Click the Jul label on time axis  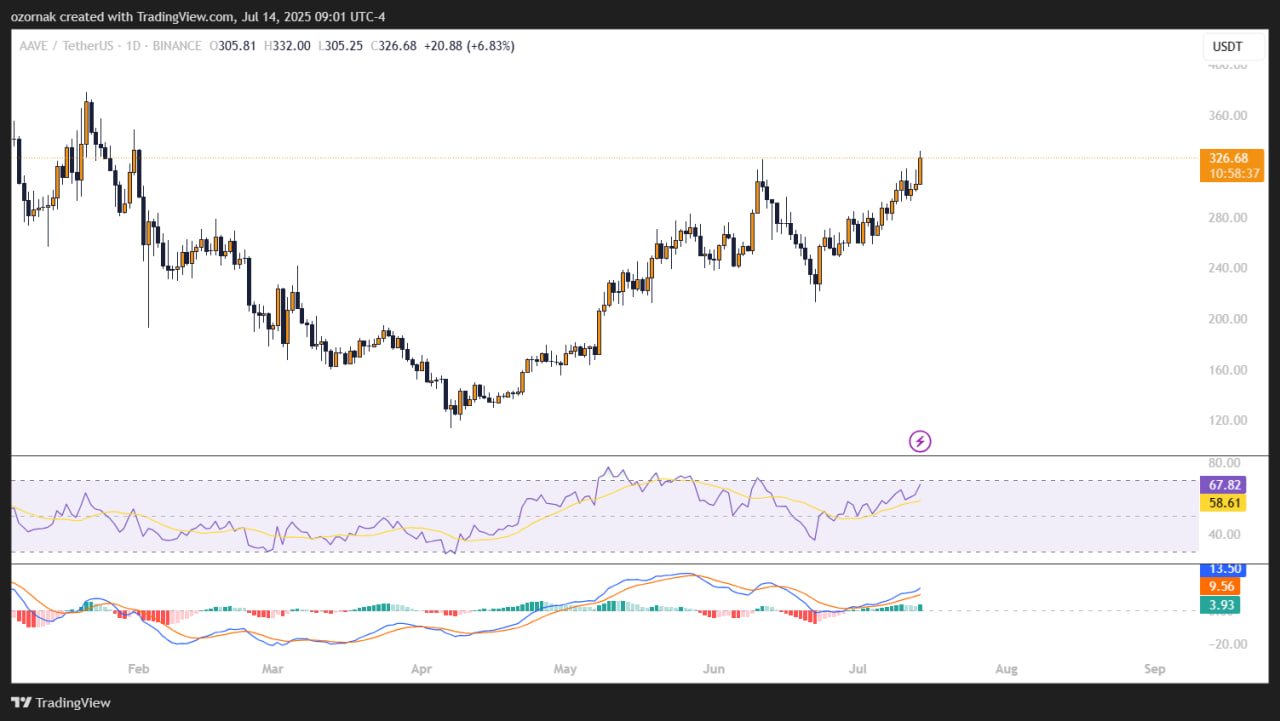pos(860,667)
